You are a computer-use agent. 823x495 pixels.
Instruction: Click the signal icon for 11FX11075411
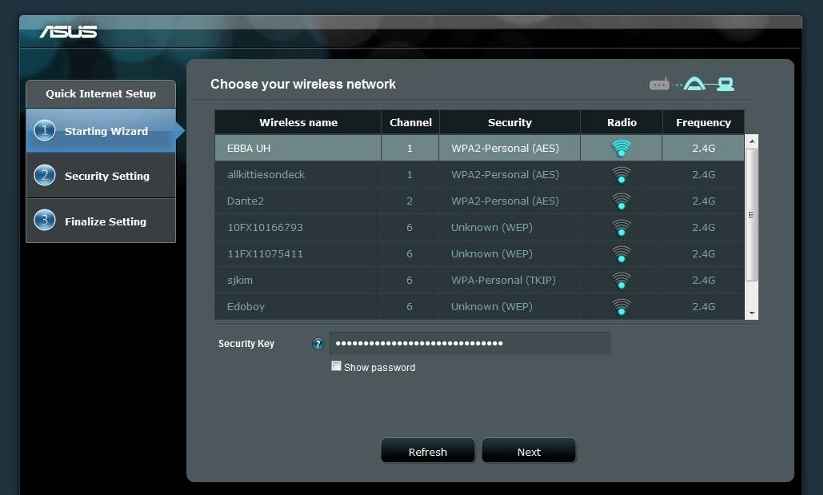click(x=621, y=254)
